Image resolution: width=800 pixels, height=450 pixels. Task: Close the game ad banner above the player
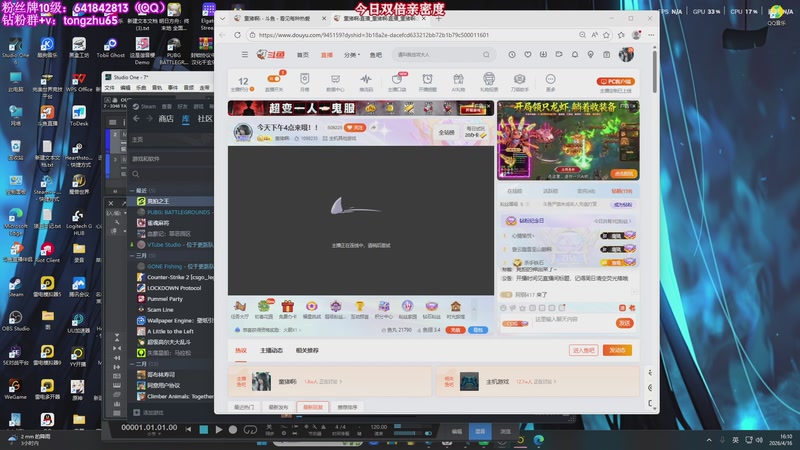(488, 106)
